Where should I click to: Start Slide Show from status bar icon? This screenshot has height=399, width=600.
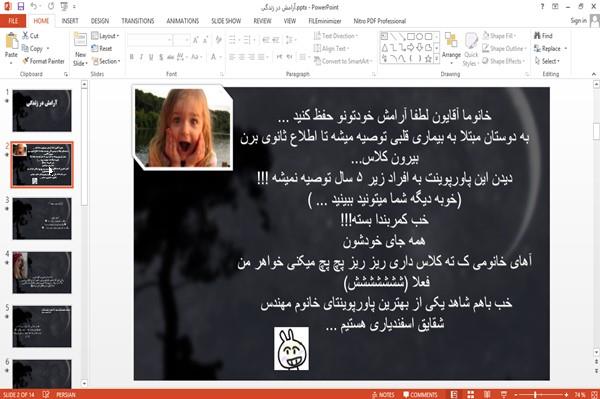(x=504, y=395)
